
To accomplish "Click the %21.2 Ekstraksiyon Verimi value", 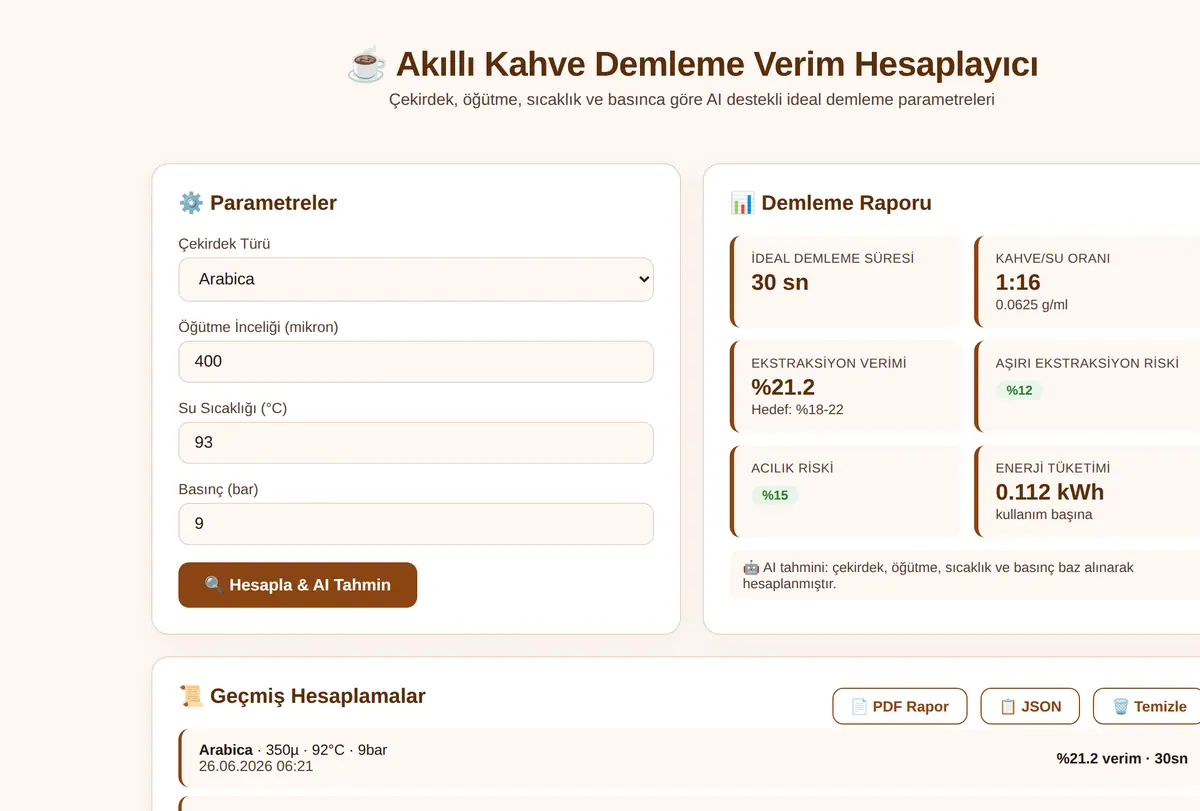I will 783,386.
